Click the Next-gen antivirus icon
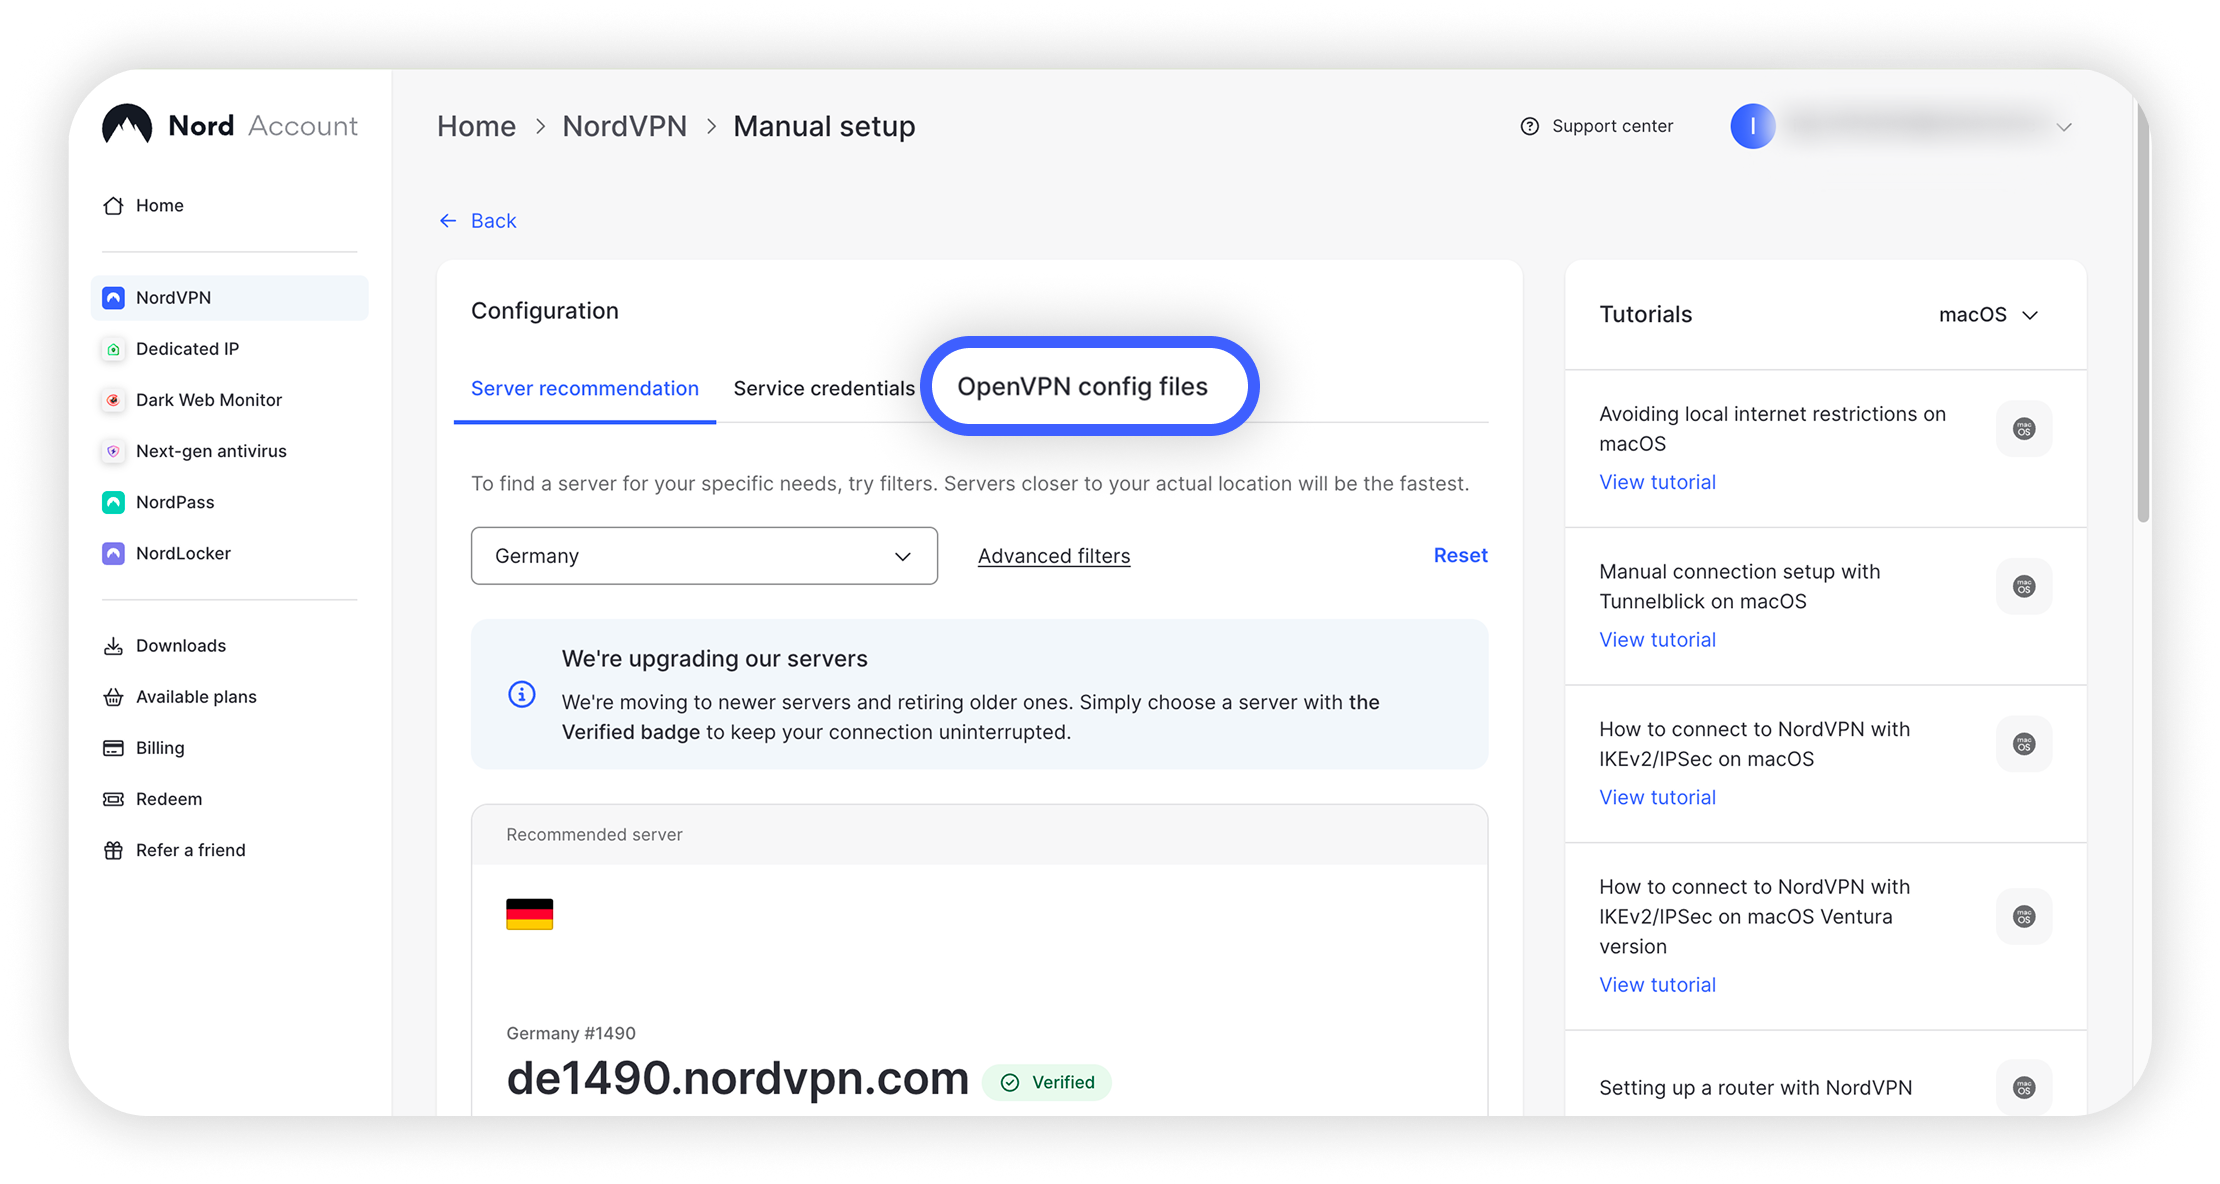Screen dimensions: 2220x1184 [x=113, y=451]
